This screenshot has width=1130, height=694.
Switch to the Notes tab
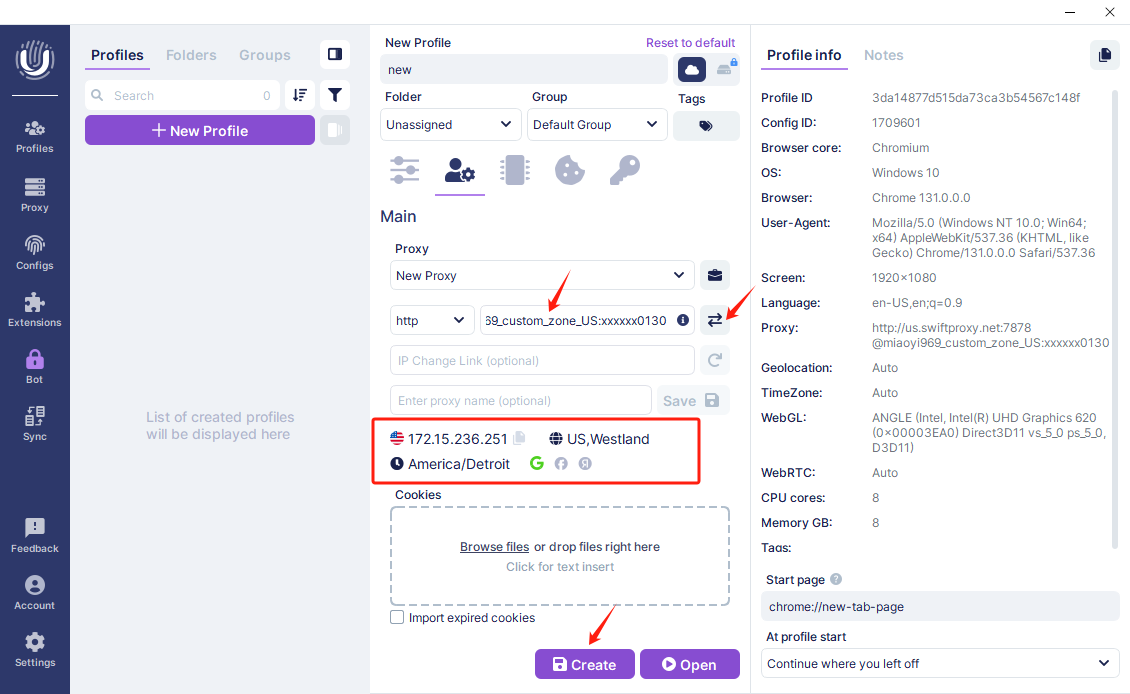[x=883, y=55]
